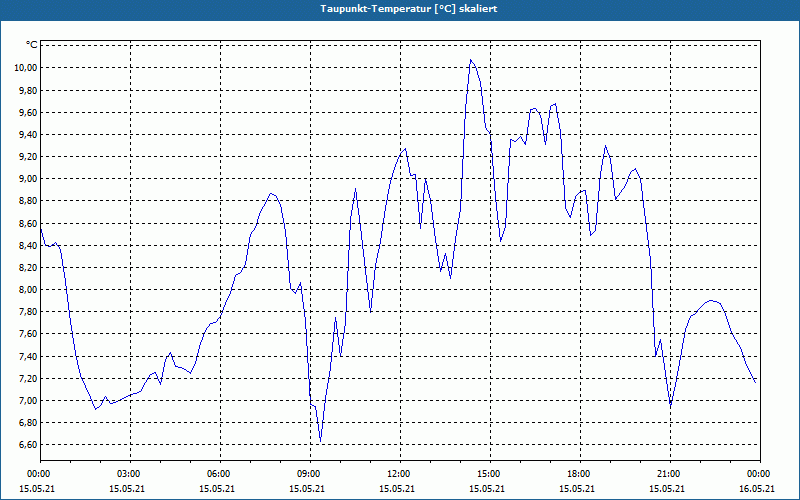The height and width of the screenshot is (500, 800).
Task: Click the 03:00 time label
Action: [130, 474]
